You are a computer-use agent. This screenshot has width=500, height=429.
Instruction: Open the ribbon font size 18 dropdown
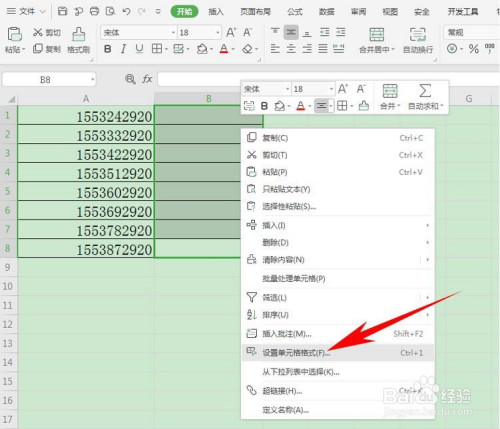pyautogui.click(x=218, y=33)
